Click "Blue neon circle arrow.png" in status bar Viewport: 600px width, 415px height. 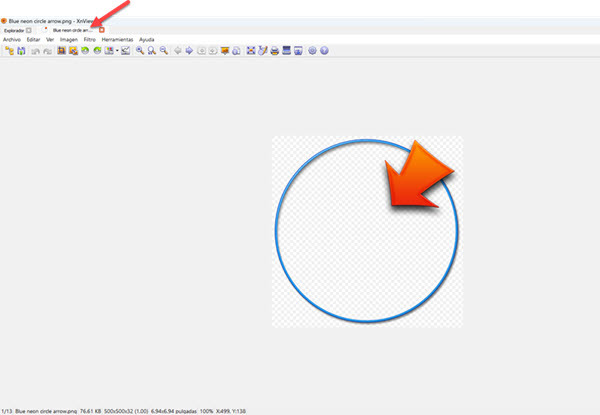click(46, 411)
